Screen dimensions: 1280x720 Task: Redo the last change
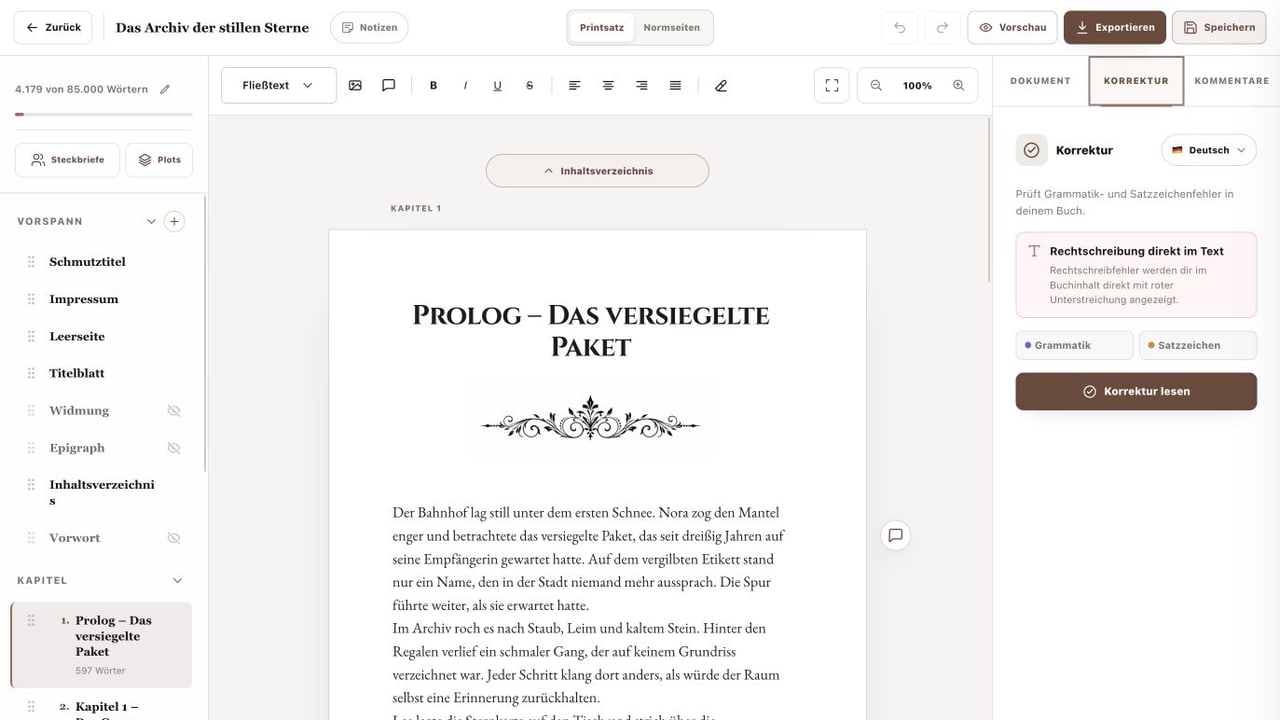pyautogui.click(x=942, y=27)
